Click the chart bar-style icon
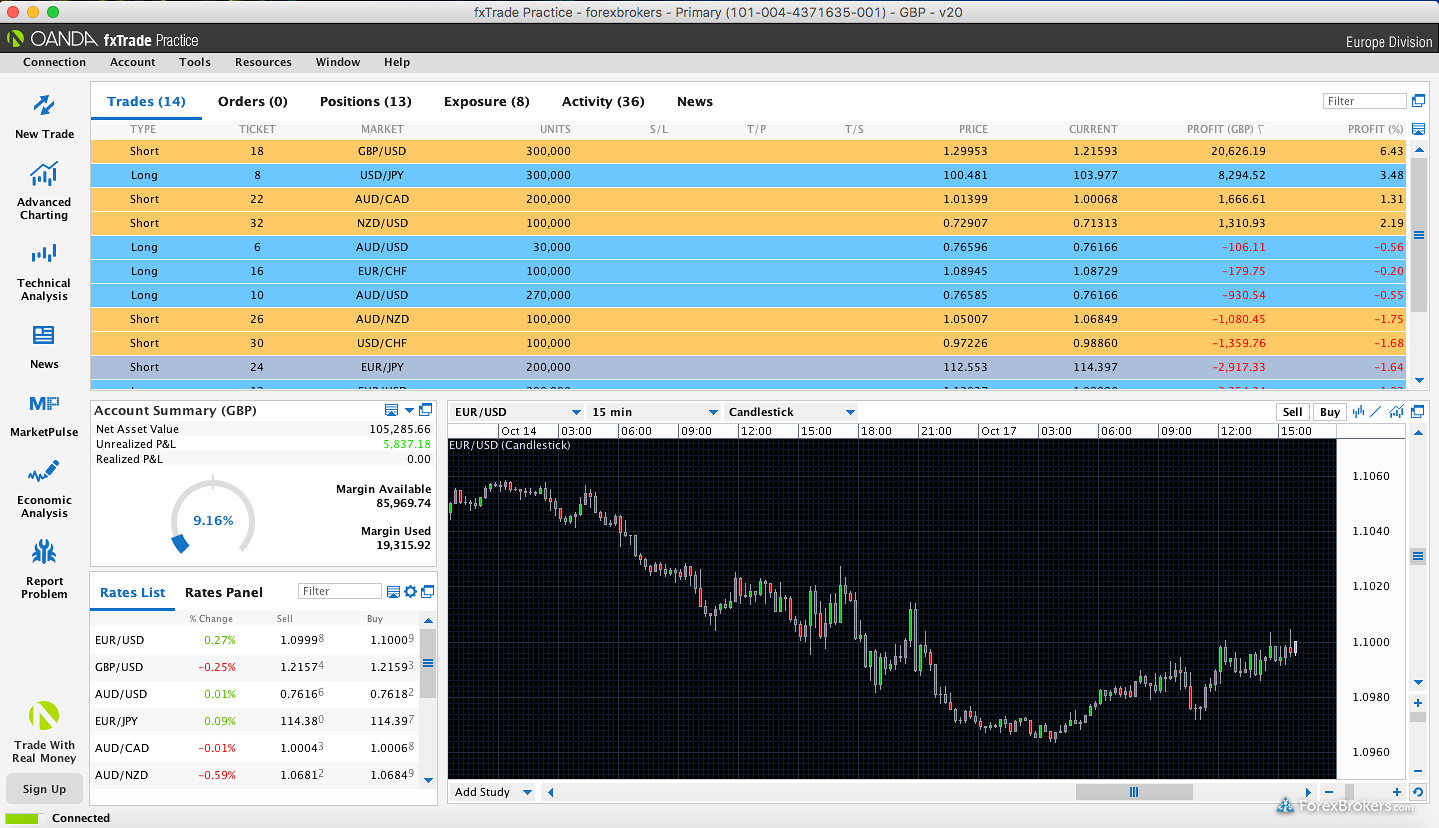The image size is (1439, 828). point(1359,411)
